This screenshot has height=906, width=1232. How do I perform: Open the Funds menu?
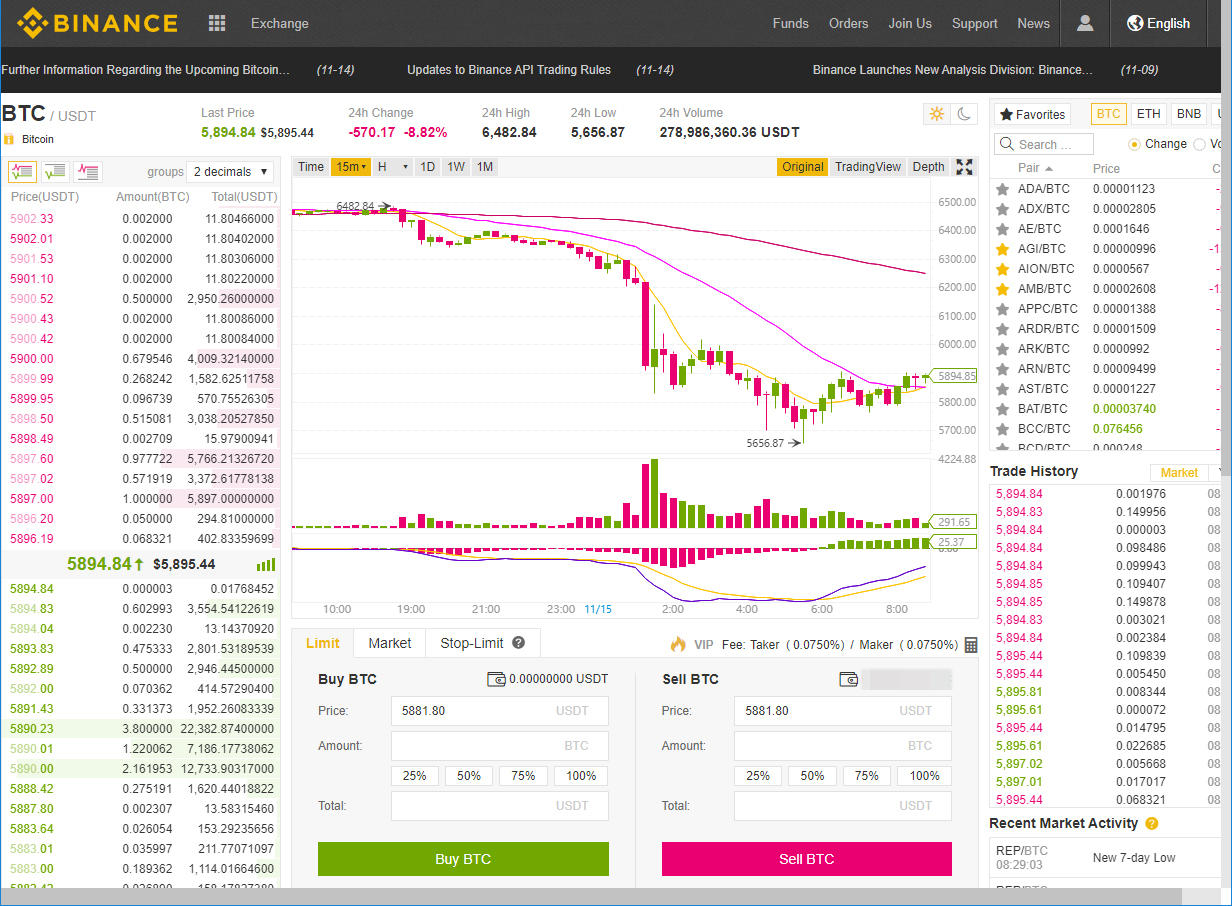[790, 23]
